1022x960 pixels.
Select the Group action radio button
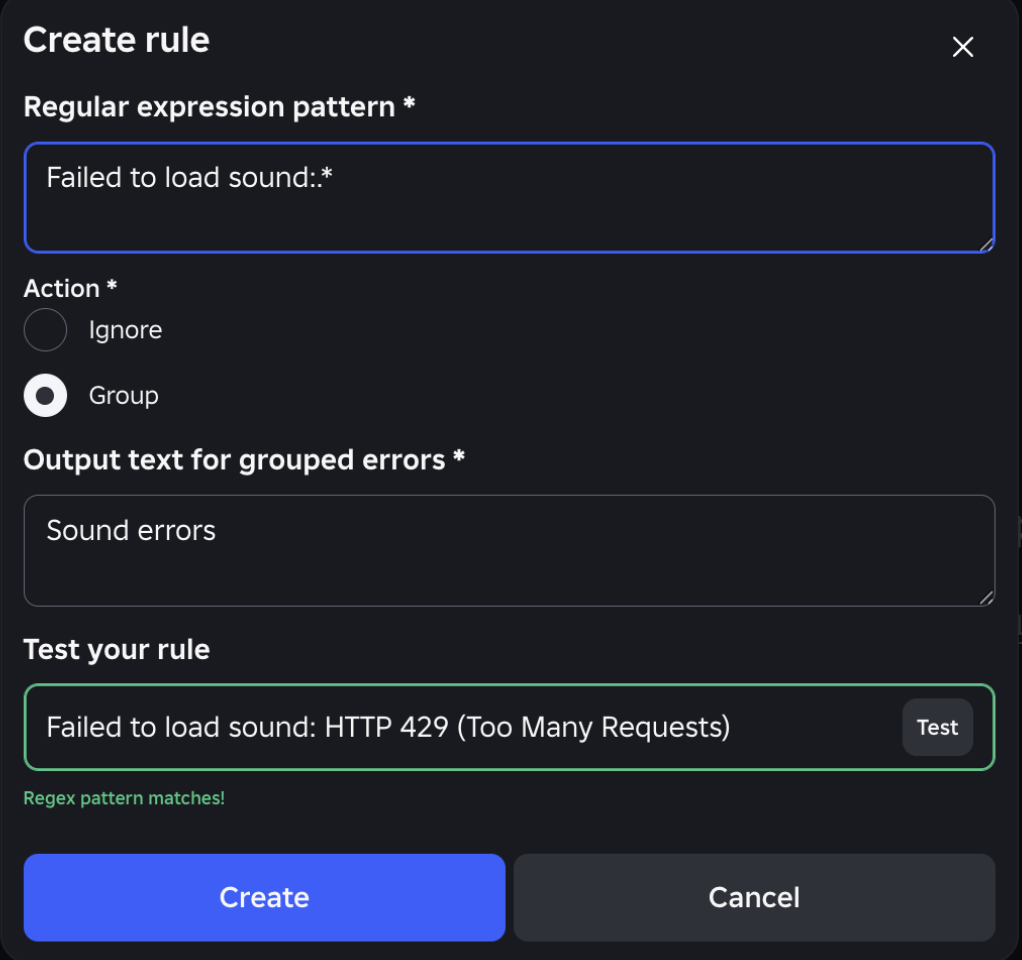pyautogui.click(x=45, y=395)
